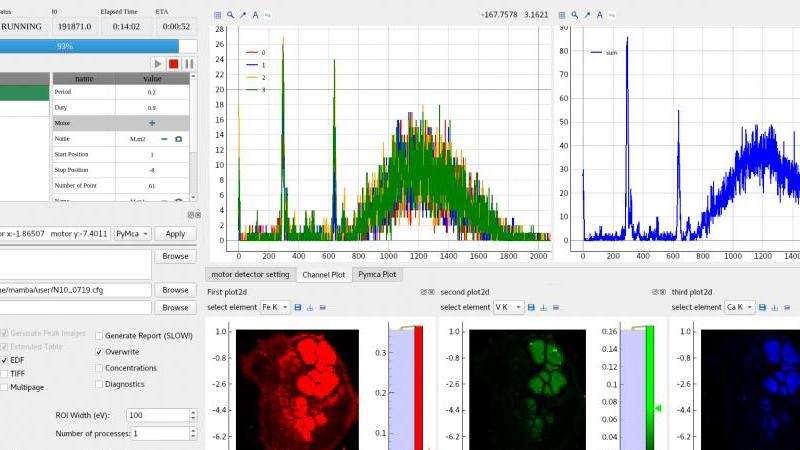The height and width of the screenshot is (450, 800).
Task: Click the Number of Point value cell
Action: click(152, 186)
